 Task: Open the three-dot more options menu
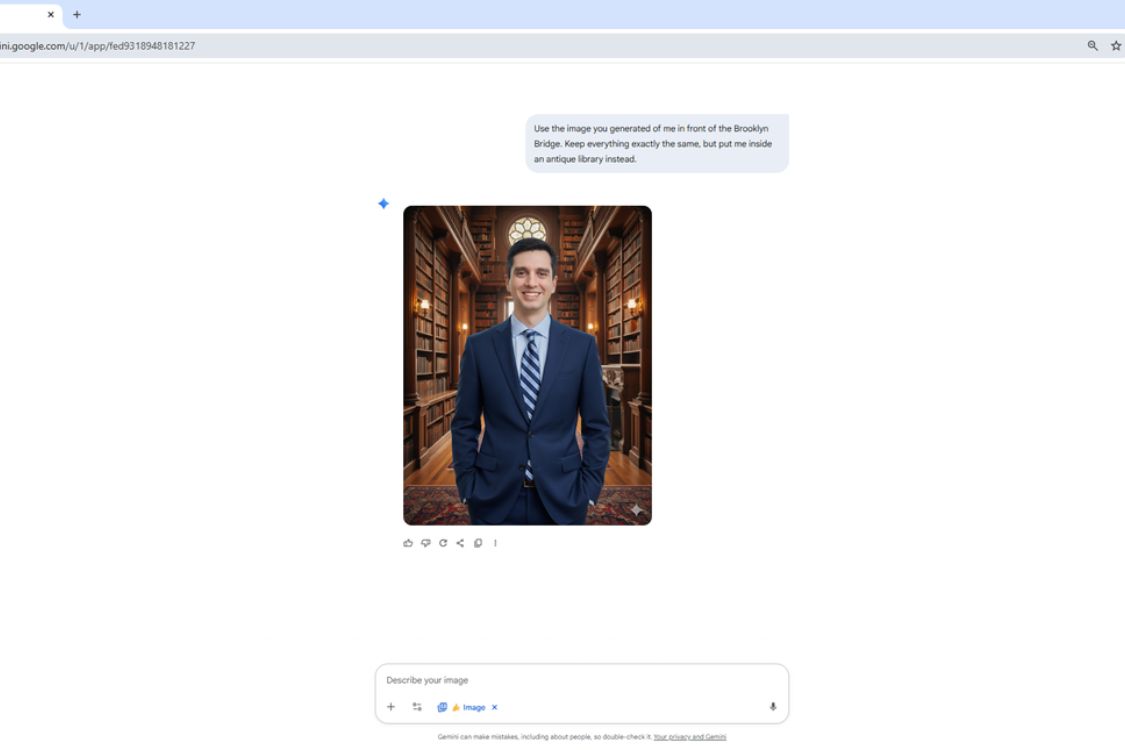[x=495, y=543]
